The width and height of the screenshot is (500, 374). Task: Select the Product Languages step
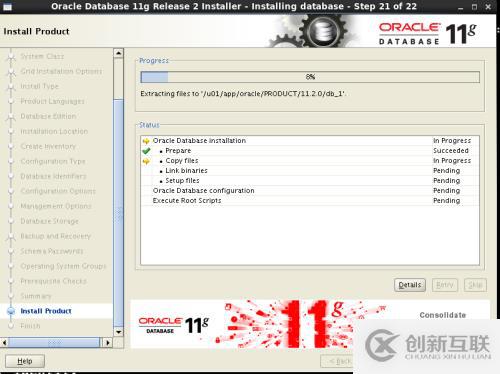tap(52, 101)
